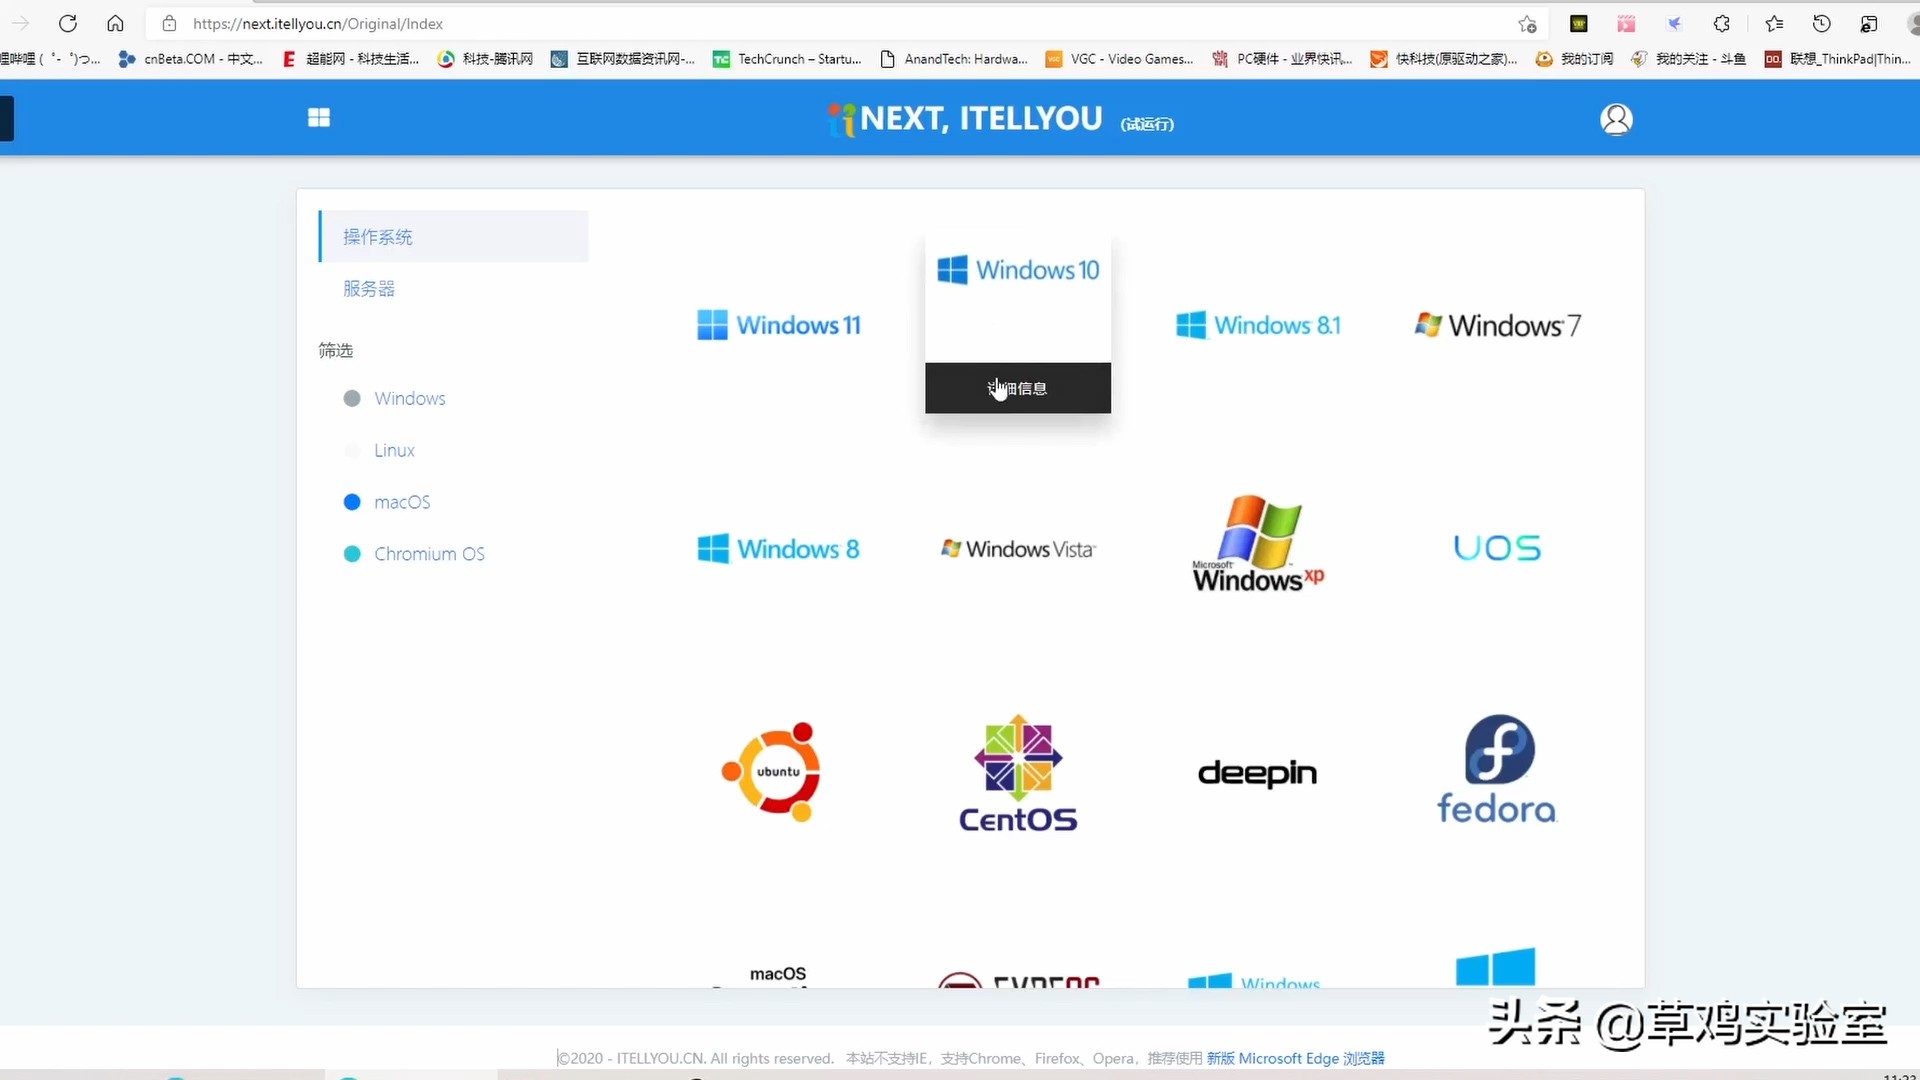Click the 详细信息 button on Windows 10
The width and height of the screenshot is (1920, 1080).
pos(1017,388)
